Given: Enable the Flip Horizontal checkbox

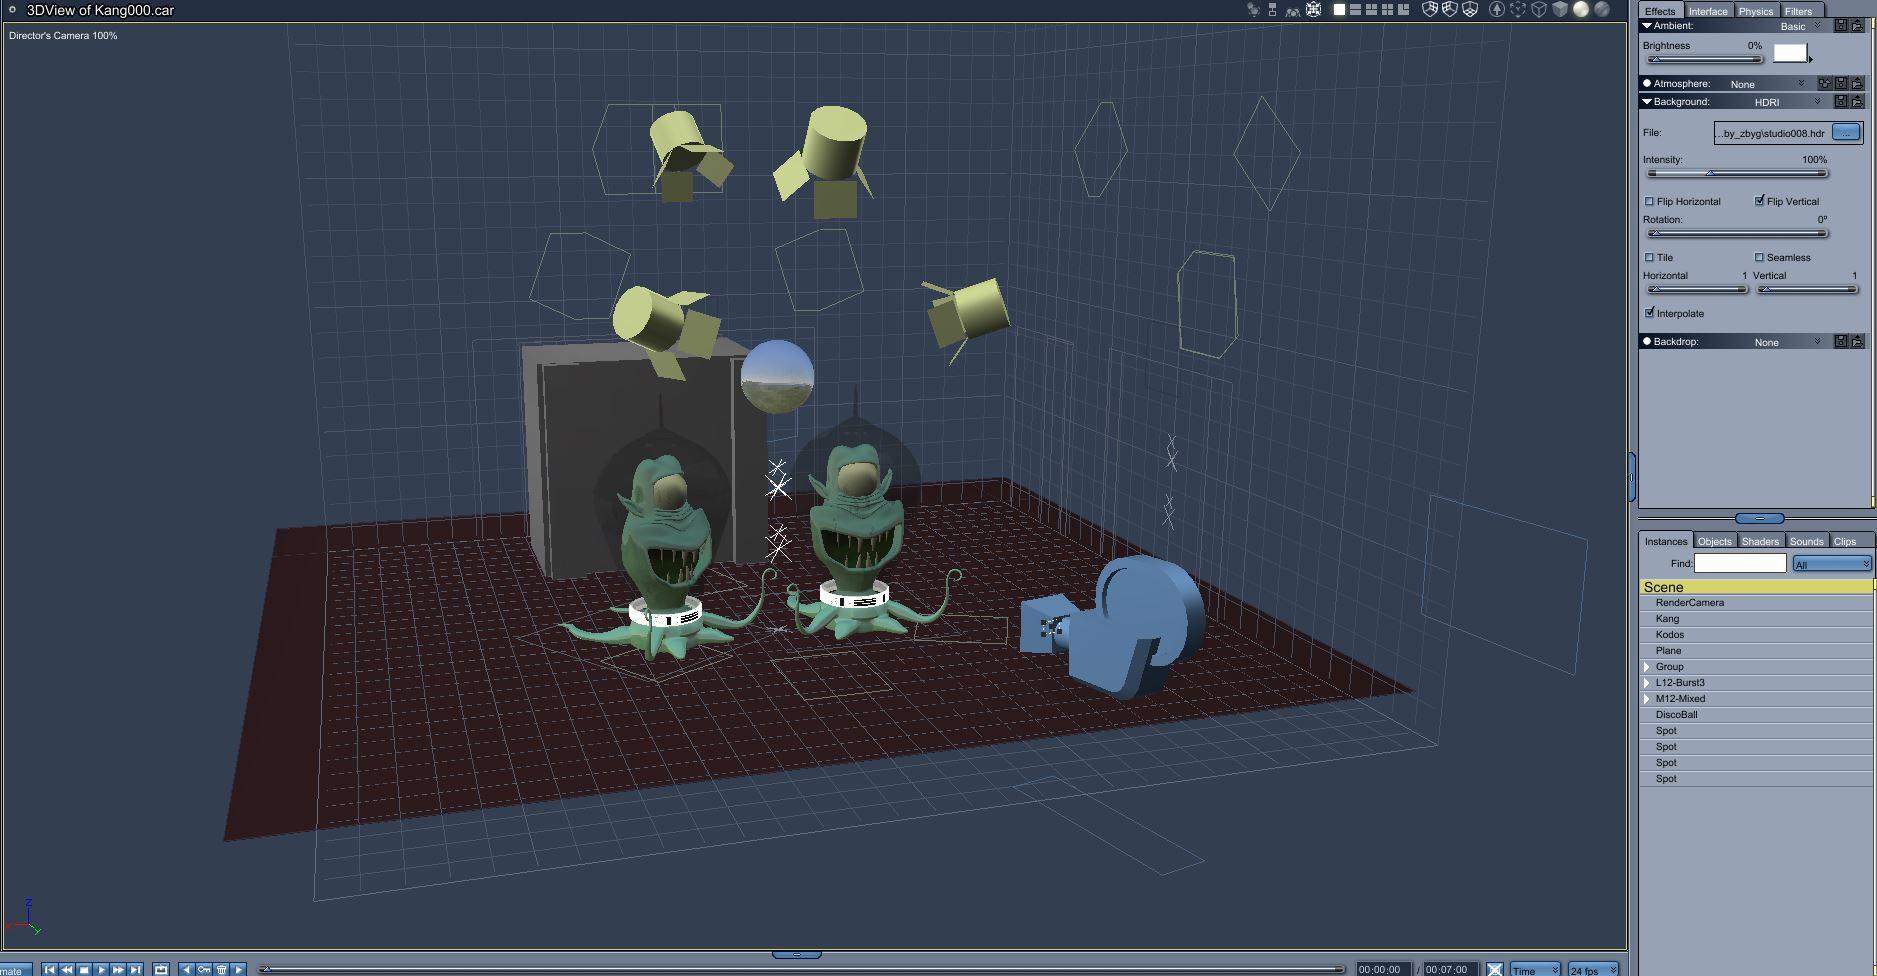Looking at the screenshot, I should click(1650, 202).
